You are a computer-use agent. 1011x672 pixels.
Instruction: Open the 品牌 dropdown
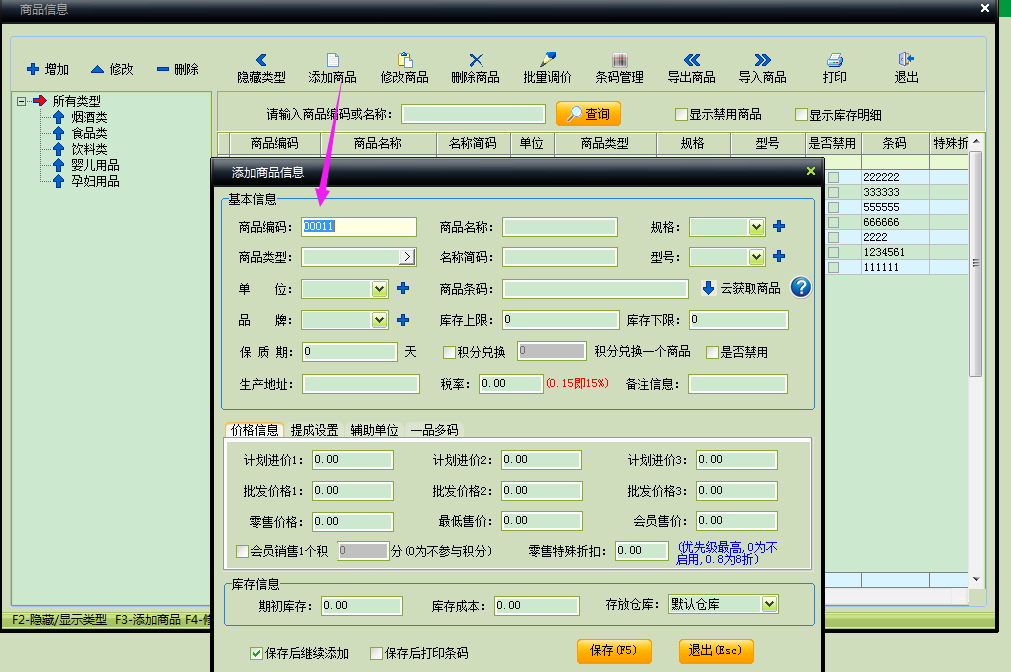coord(379,320)
